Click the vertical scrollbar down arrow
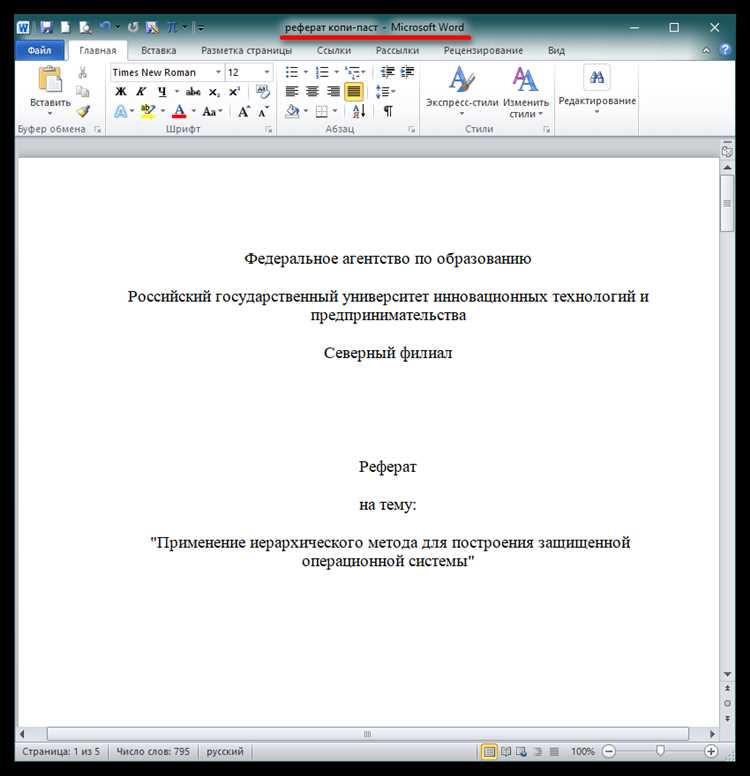Screen dimensions: 750x776 [x=727, y=674]
